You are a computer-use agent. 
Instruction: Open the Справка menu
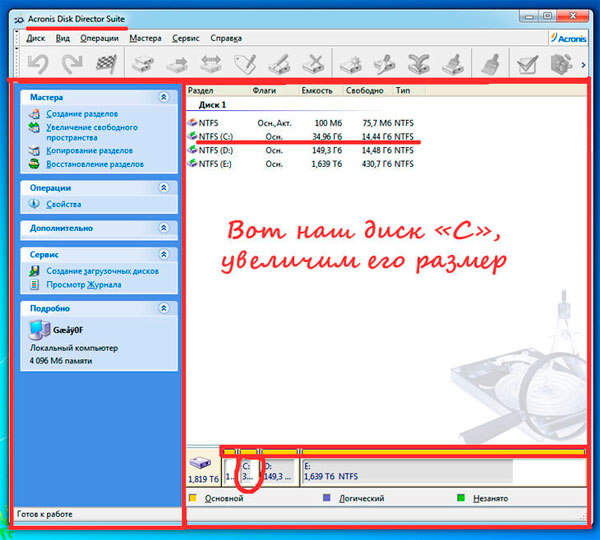point(226,38)
